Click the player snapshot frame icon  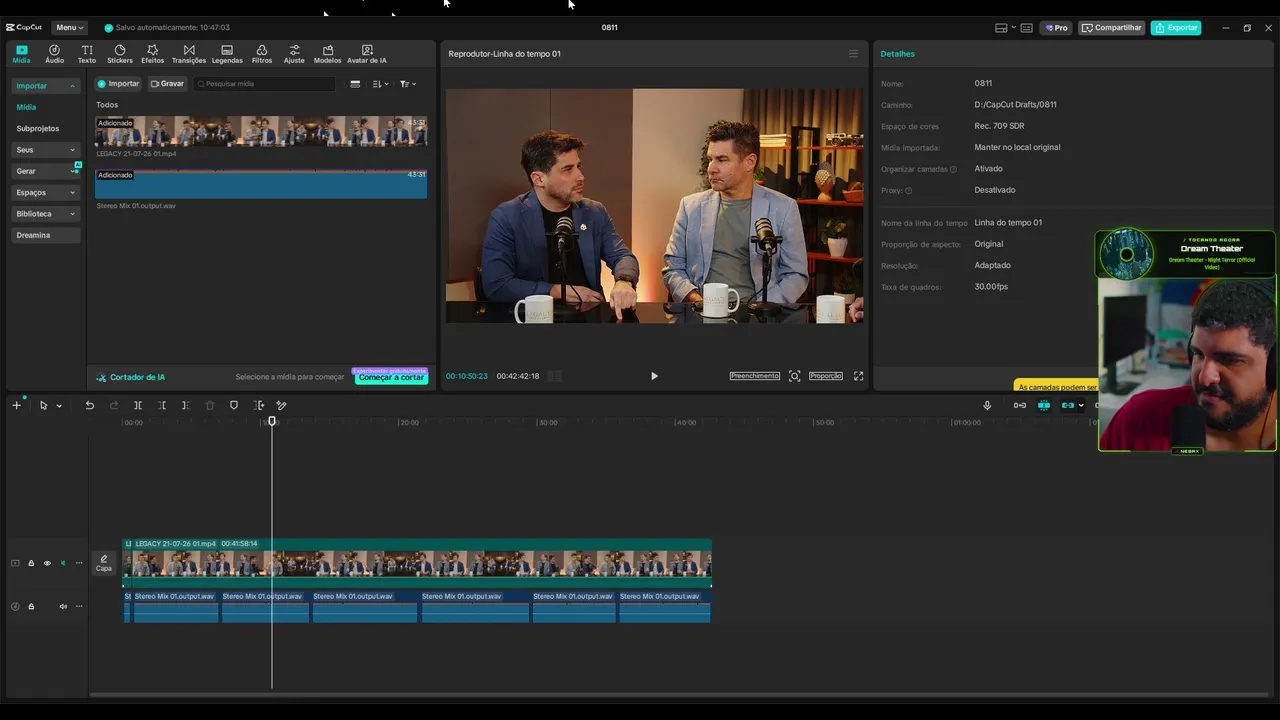794,376
